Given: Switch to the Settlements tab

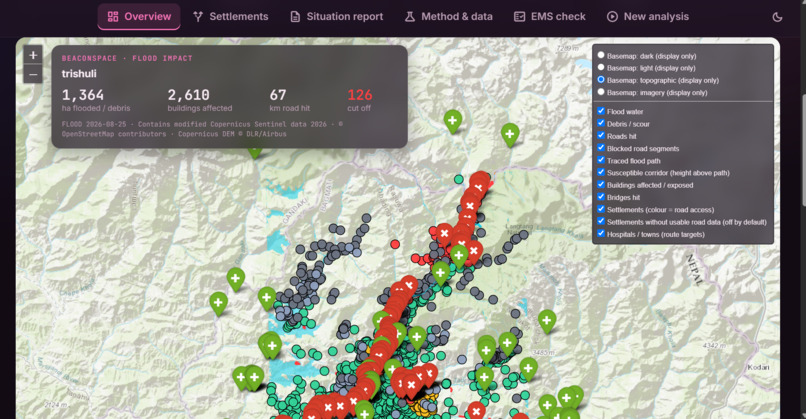Looking at the screenshot, I should pyautogui.click(x=230, y=16).
